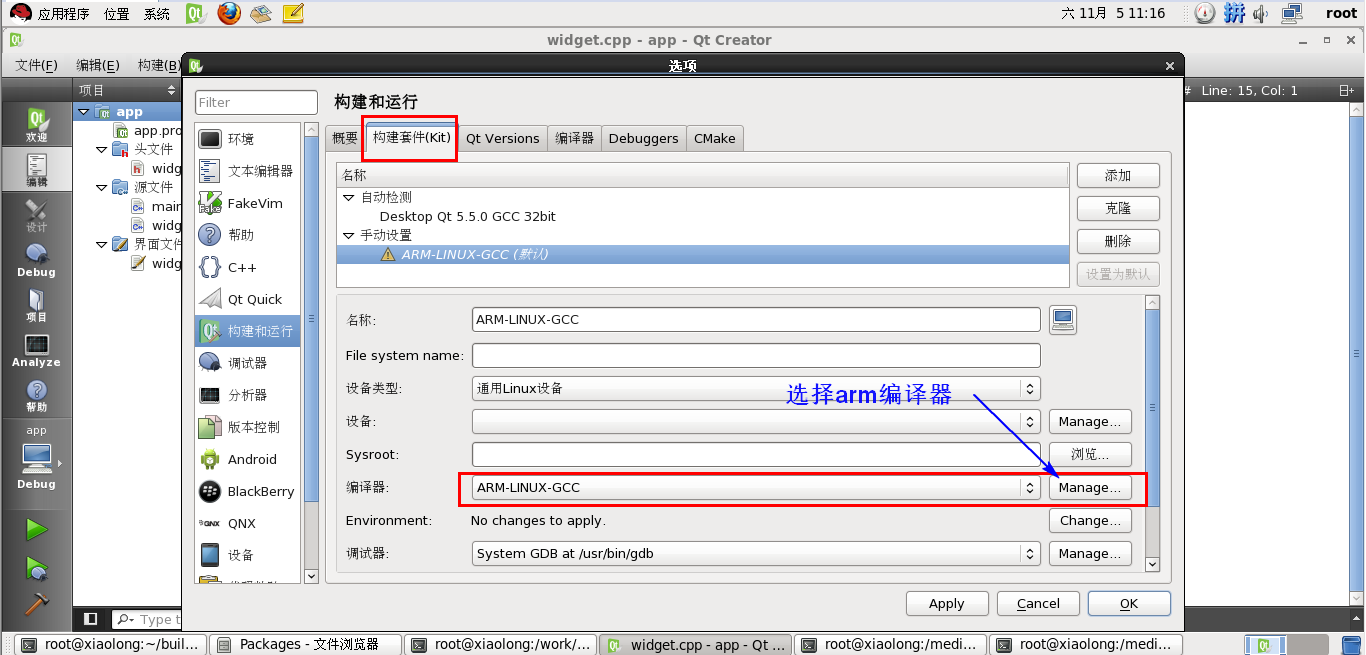The image size is (1366, 655).
Task: Open debugger dropdown showing System GDB
Action: click(756, 553)
